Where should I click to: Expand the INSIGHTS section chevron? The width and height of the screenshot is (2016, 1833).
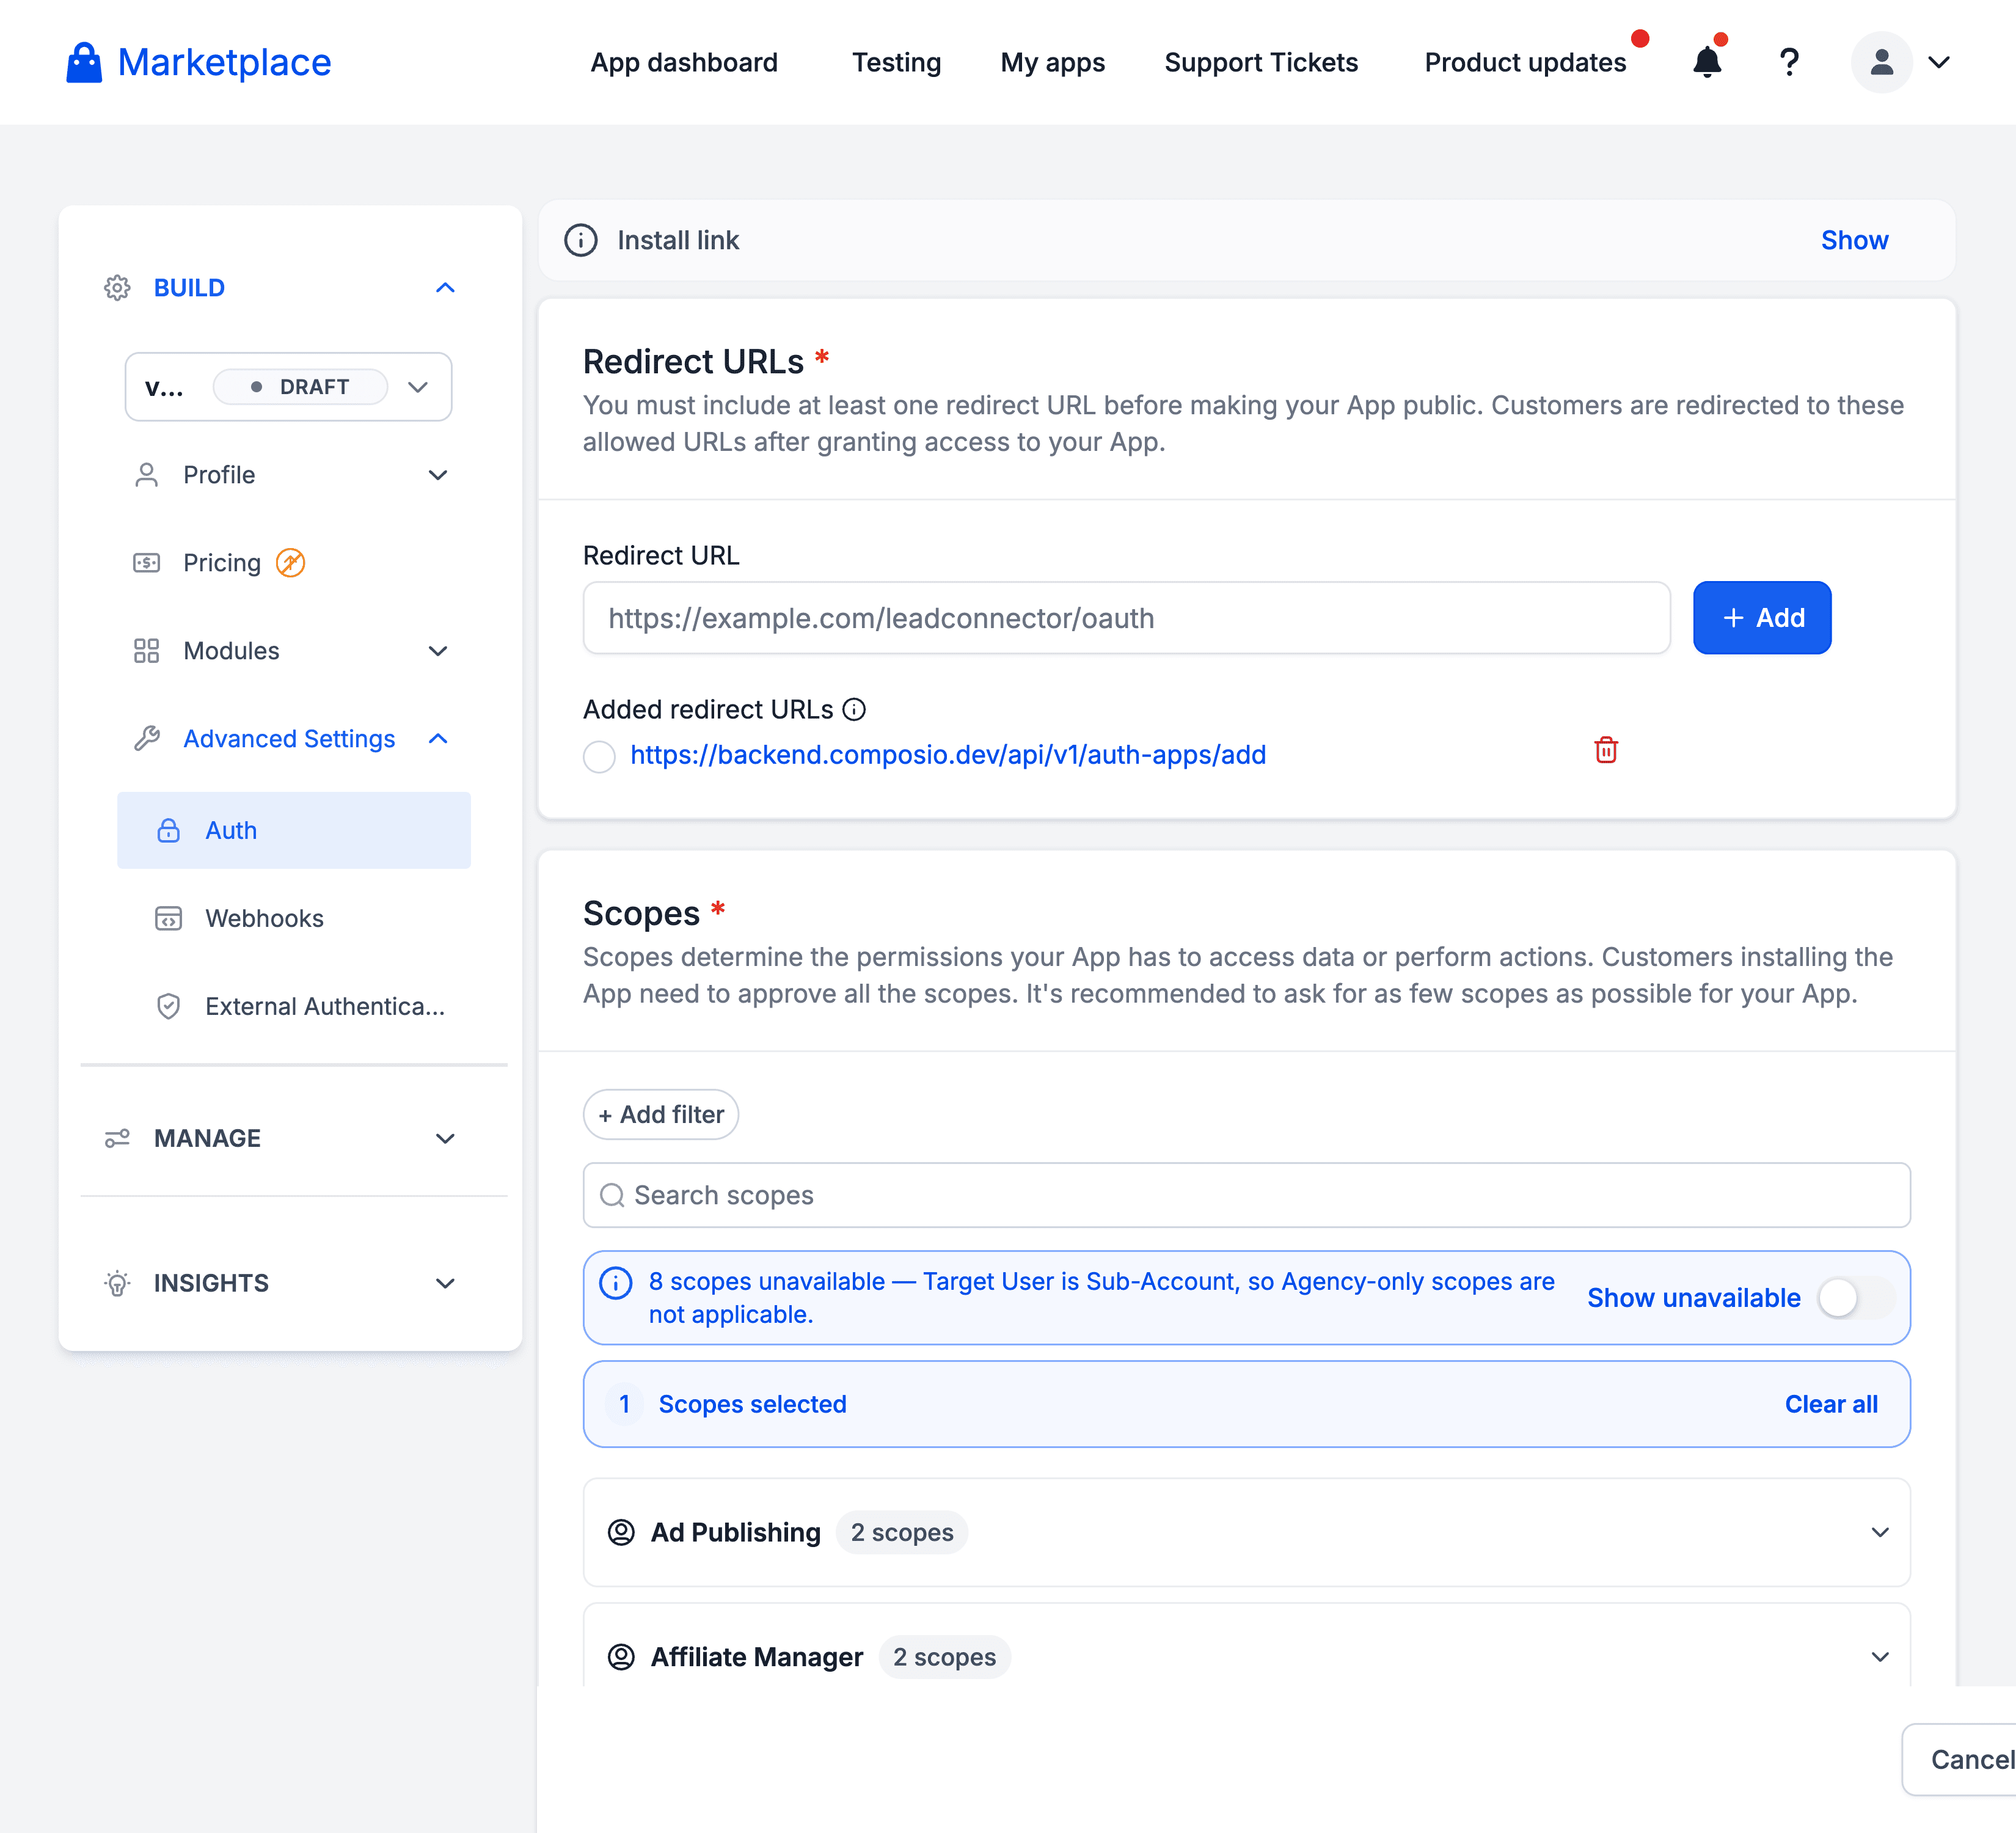coord(445,1283)
